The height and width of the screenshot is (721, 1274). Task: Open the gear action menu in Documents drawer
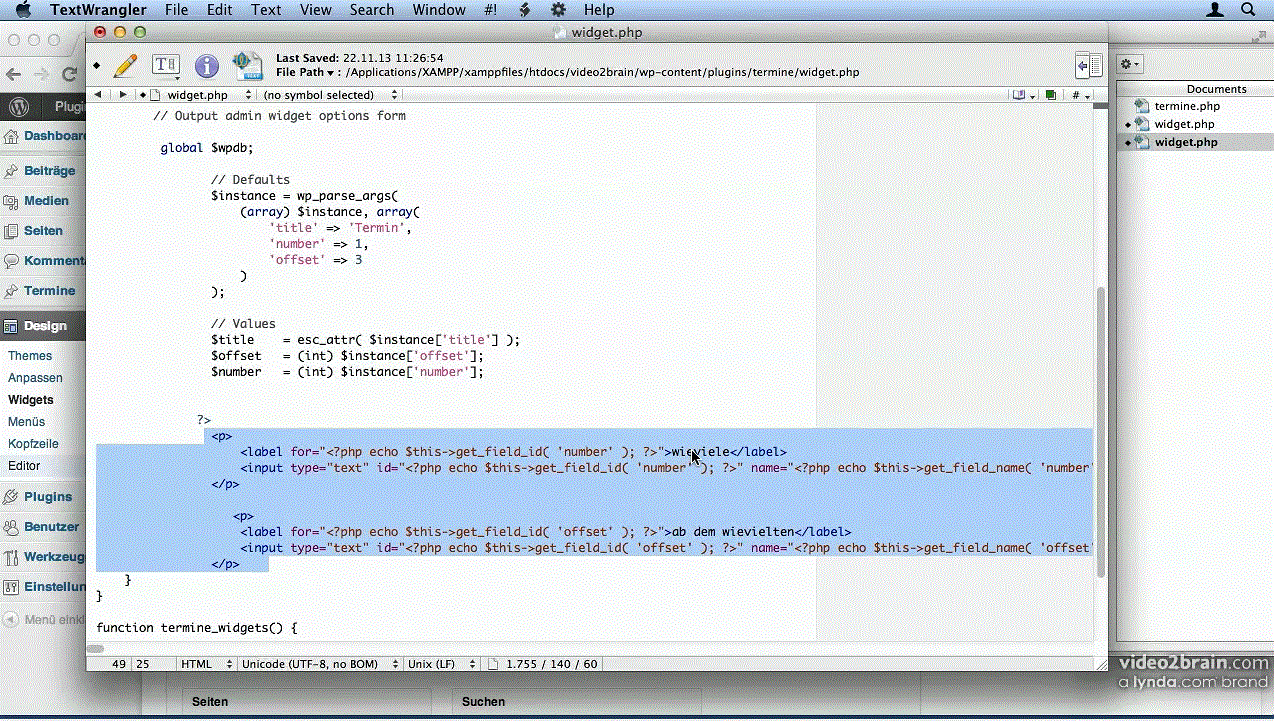tap(1129, 64)
